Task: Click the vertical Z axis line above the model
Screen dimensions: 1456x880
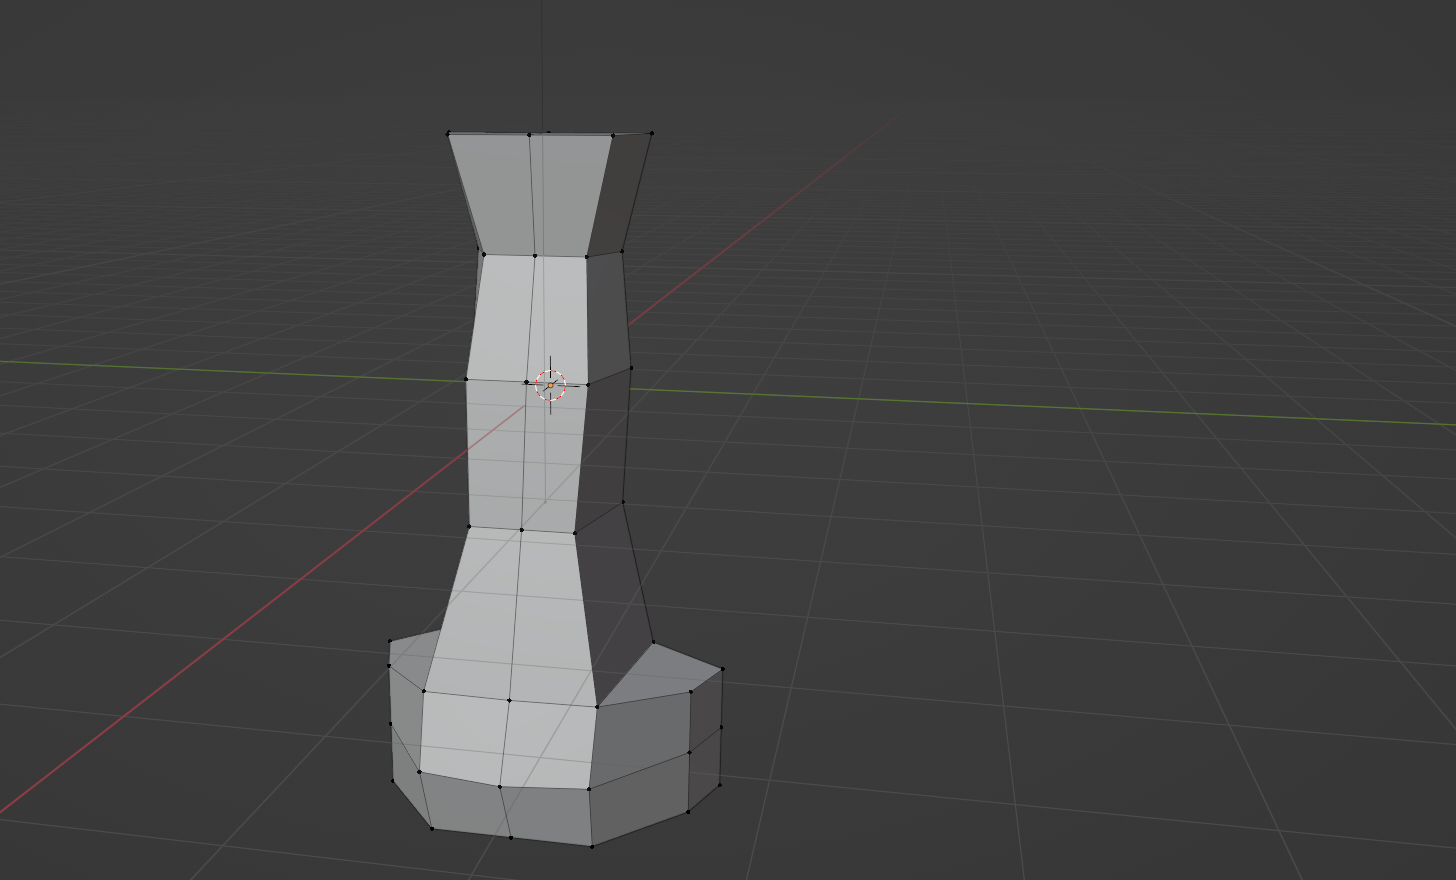Action: (542, 60)
